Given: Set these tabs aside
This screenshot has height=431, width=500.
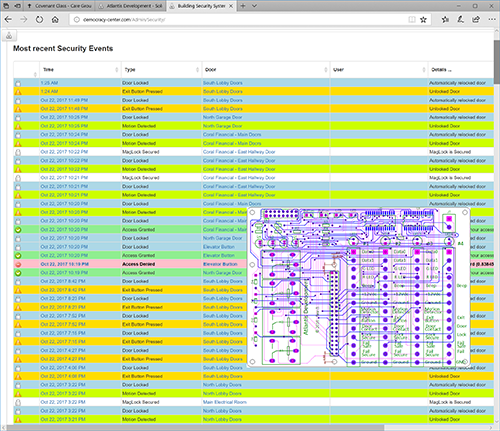Looking at the screenshot, I should 17,6.
